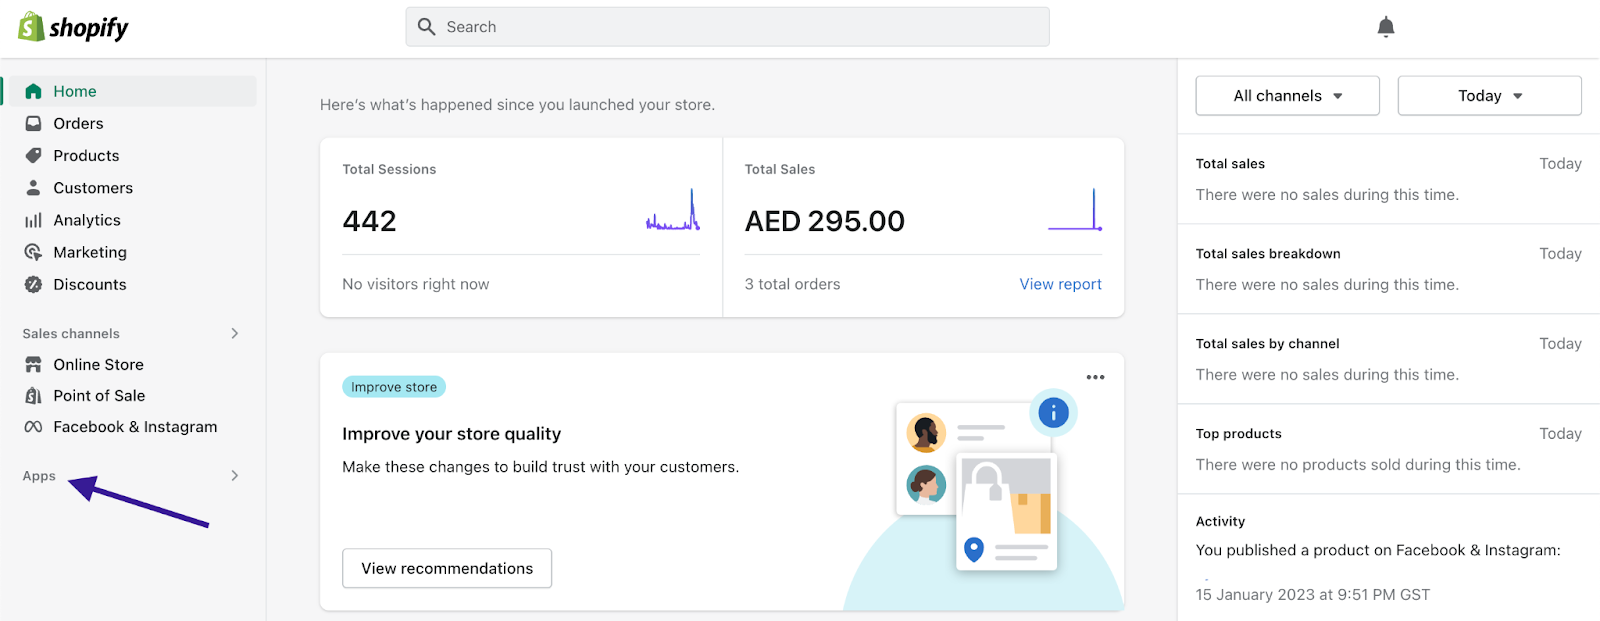This screenshot has height=621, width=1600.
Task: Click into the Search field
Action: click(727, 27)
